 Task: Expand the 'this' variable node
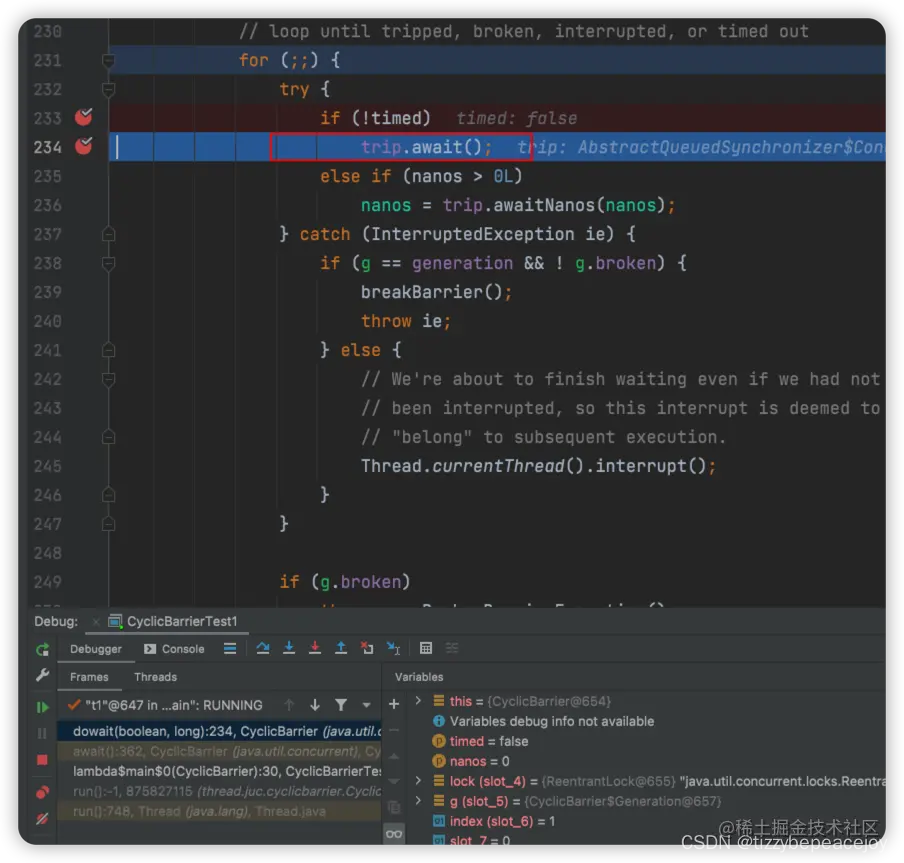click(419, 700)
